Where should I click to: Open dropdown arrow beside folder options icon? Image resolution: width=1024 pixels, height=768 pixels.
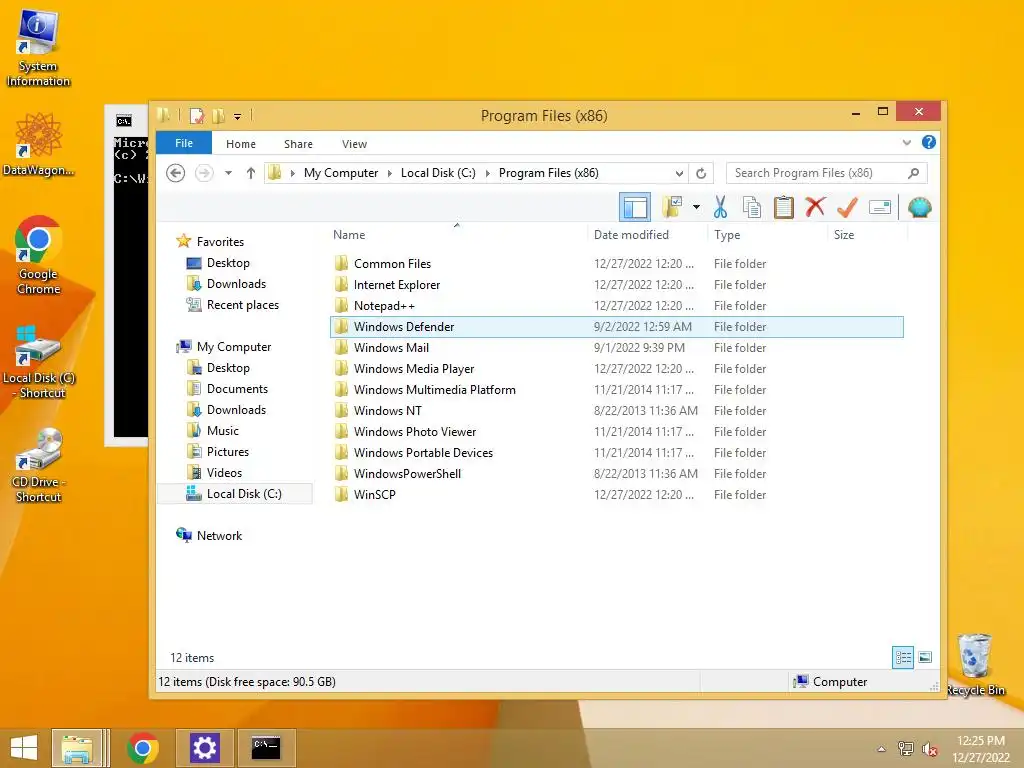pyautogui.click(x=696, y=208)
